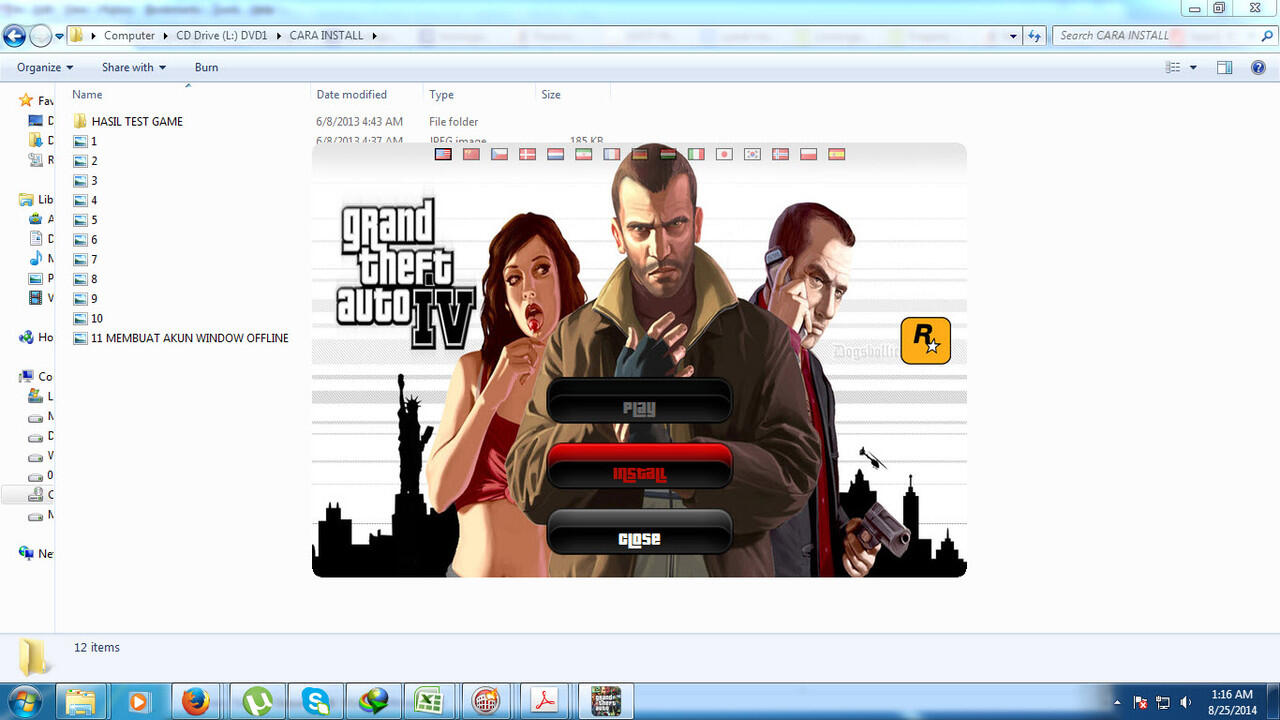Select the image file named 1
The width and height of the screenshot is (1280, 720).
click(85, 141)
